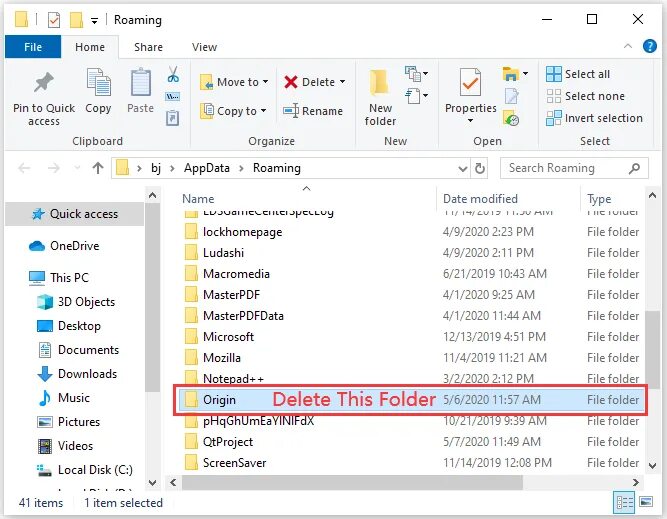The image size is (667, 519).
Task: Open the recent locations dropdown arrow
Action: (77, 168)
